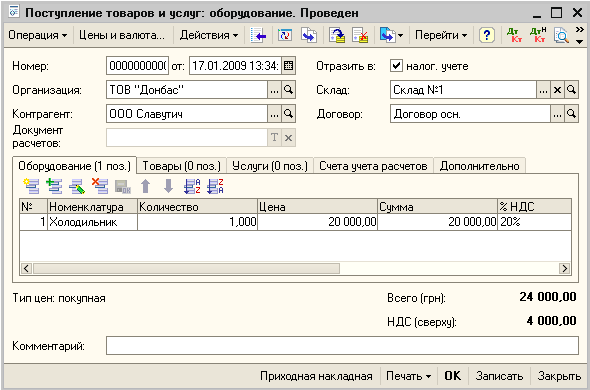Edit the current row pencil icon
590x390 pixels.
[77, 186]
